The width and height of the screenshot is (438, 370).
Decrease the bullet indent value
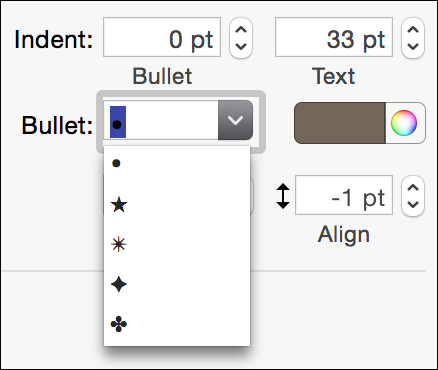[241, 46]
